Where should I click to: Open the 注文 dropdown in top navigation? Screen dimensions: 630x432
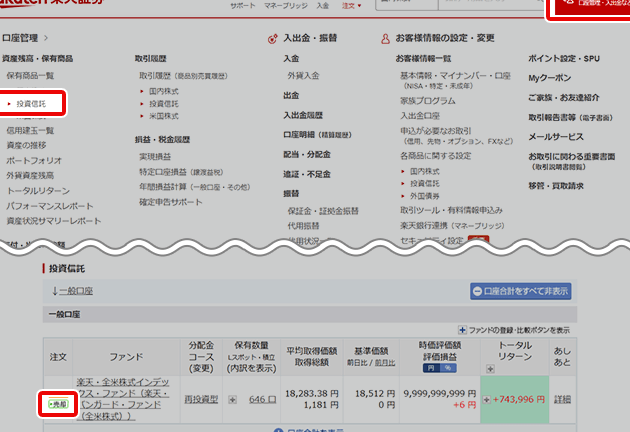pos(352,6)
